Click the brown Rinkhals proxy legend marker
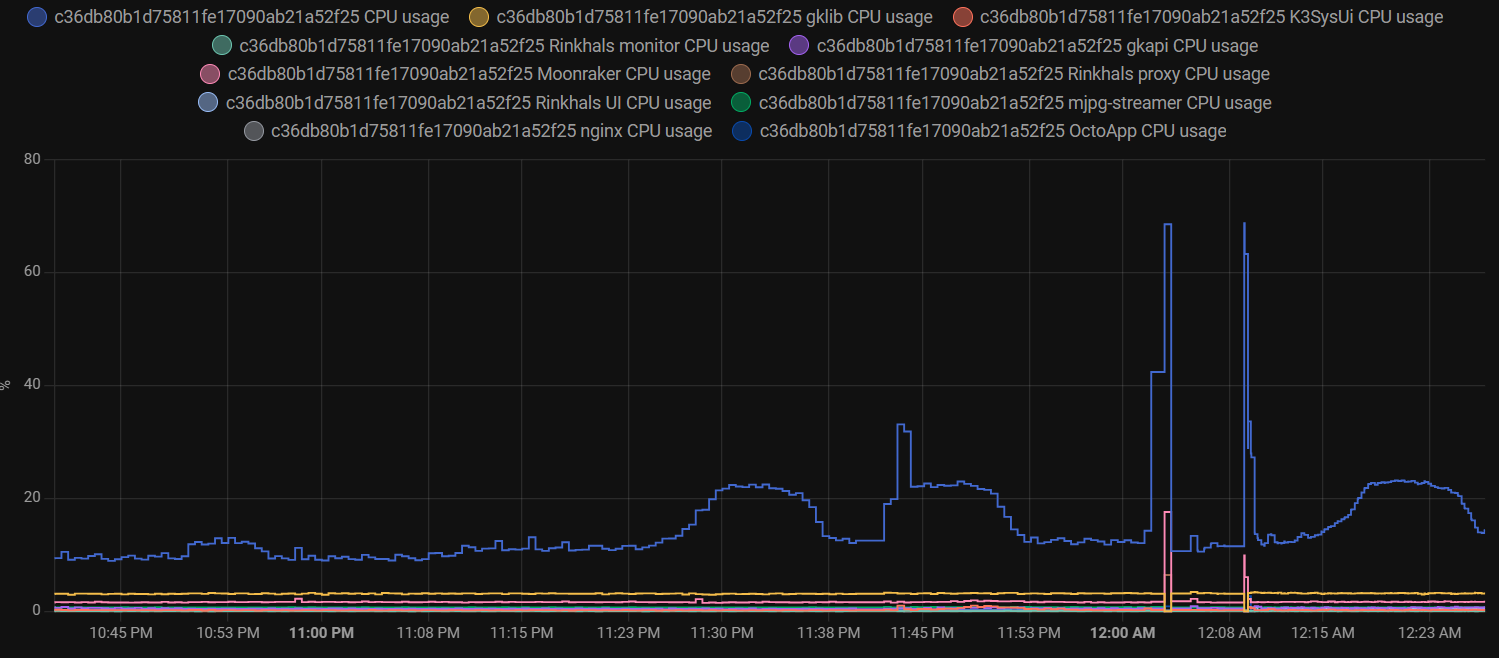This screenshot has height=658, width=1499. [x=738, y=73]
